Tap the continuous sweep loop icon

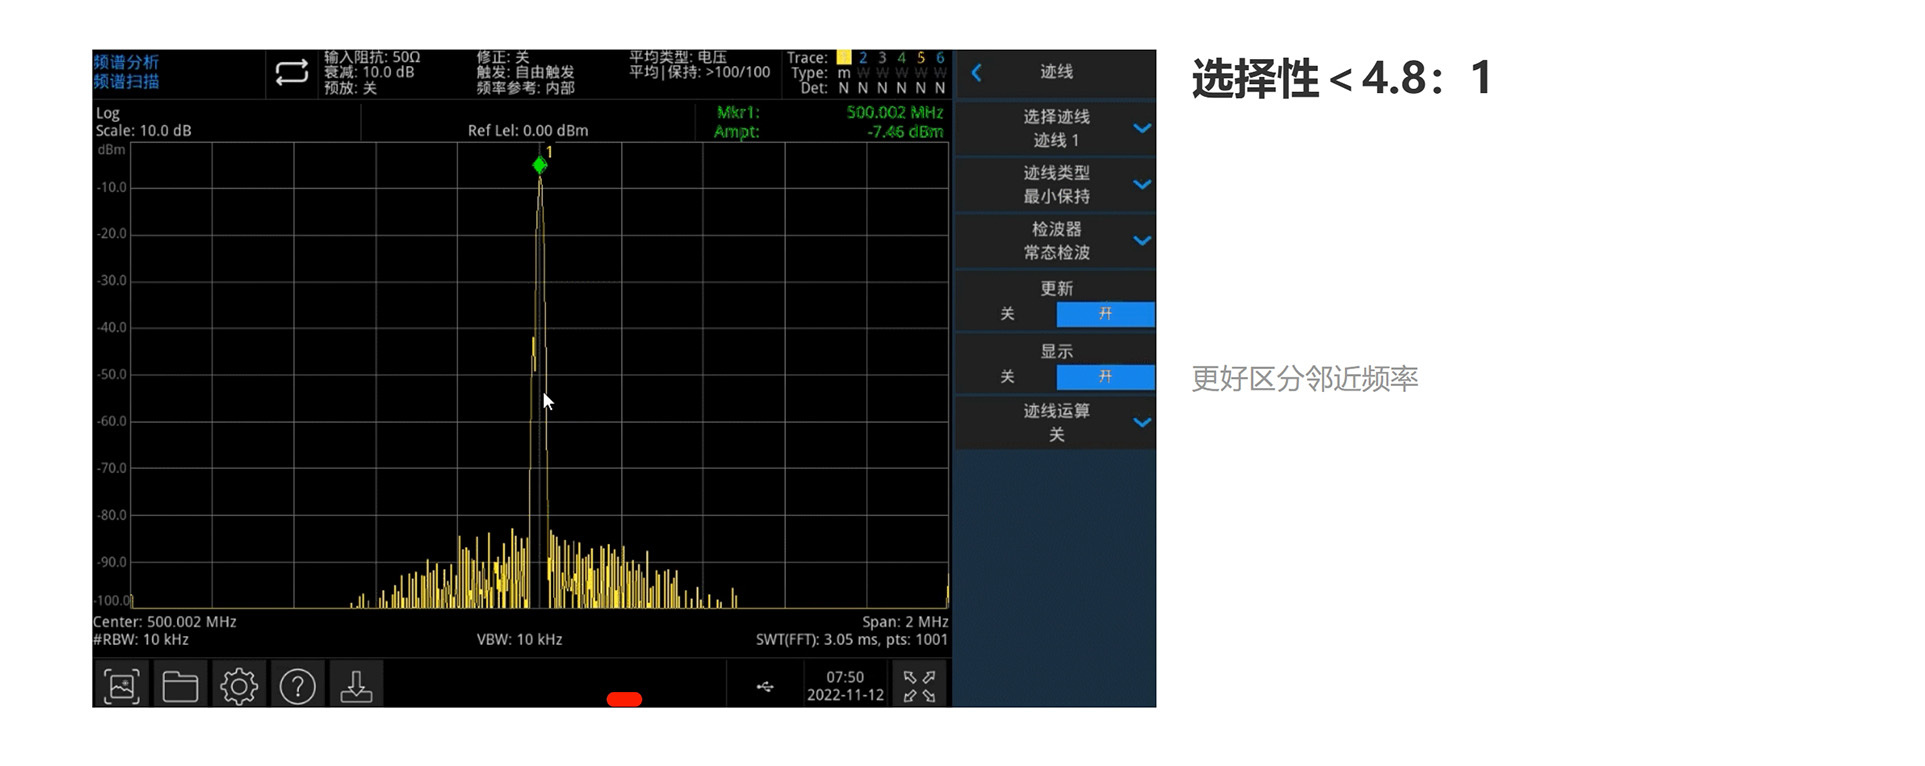point(291,73)
